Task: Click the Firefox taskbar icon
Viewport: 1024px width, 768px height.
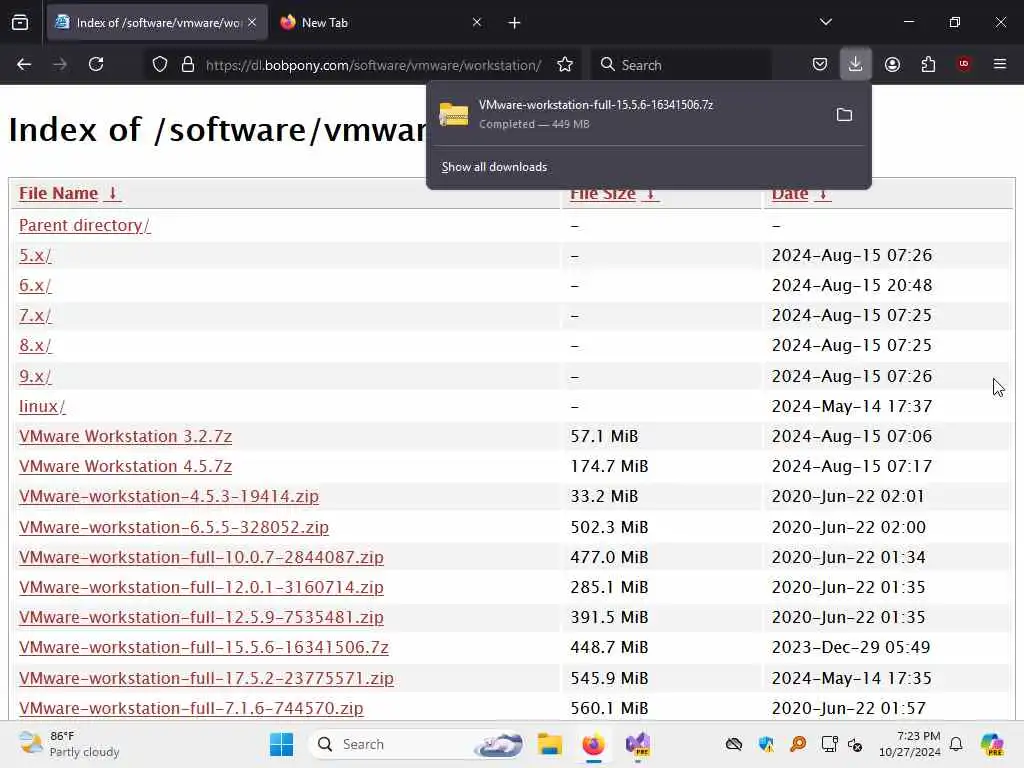Action: (594, 744)
